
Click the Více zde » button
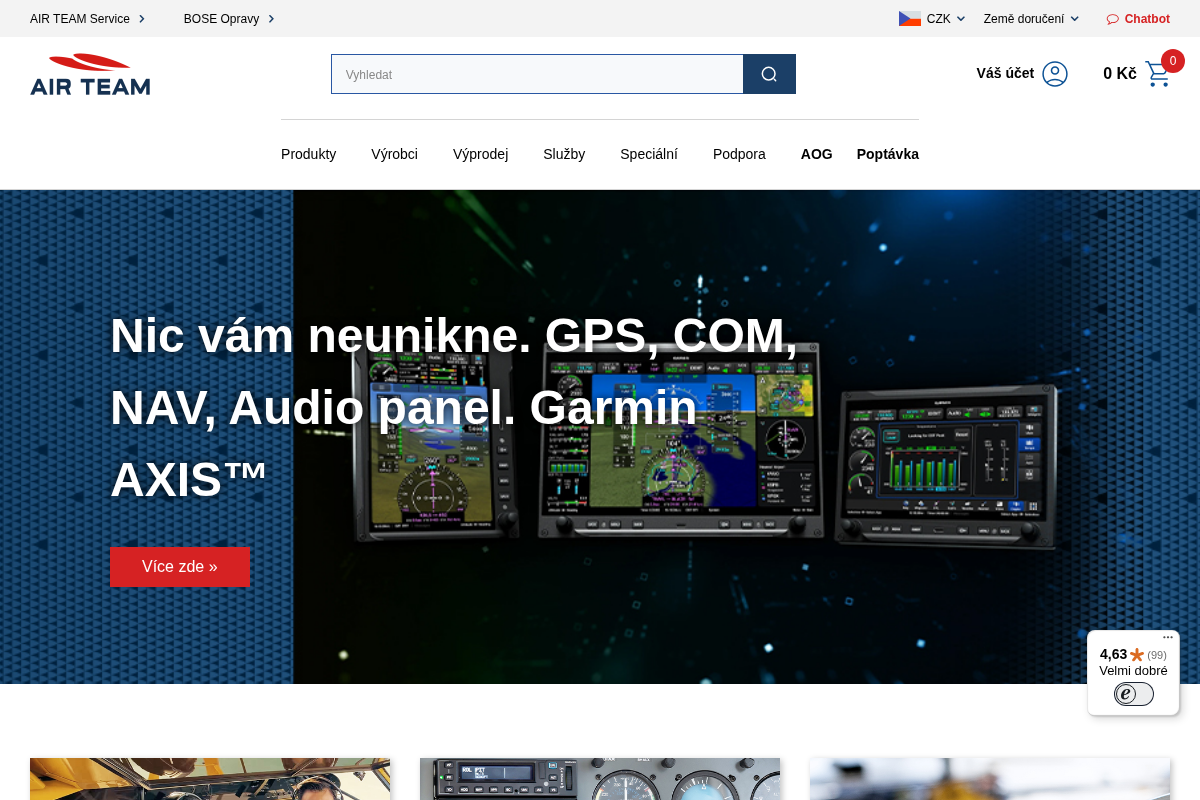click(180, 567)
